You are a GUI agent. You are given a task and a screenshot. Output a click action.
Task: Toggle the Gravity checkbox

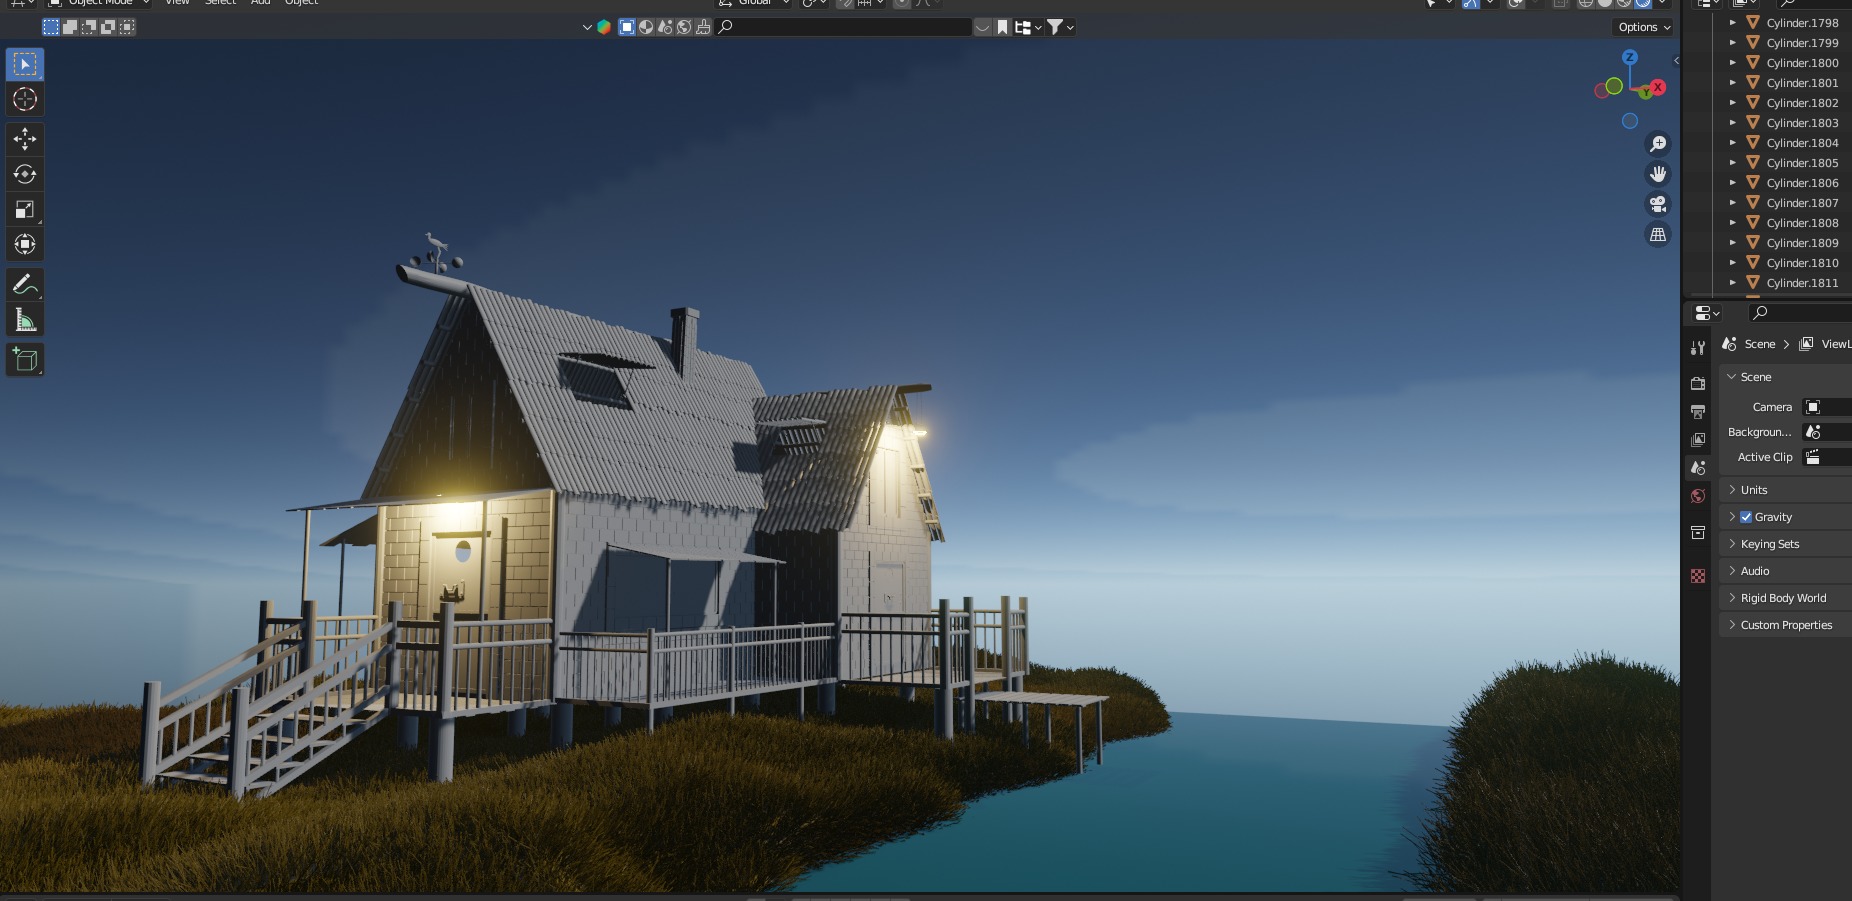(x=1746, y=517)
